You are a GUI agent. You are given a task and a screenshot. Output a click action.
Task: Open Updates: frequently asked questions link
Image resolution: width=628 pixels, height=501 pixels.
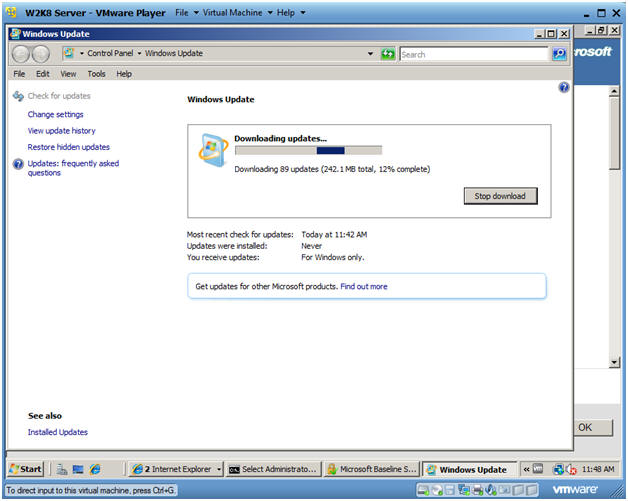pyautogui.click(x=73, y=168)
